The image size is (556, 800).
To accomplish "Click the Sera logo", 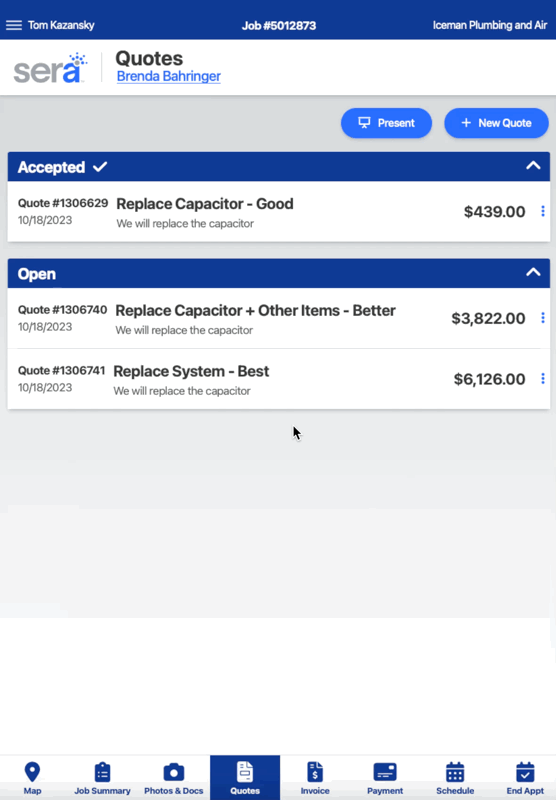I will 50,67.
